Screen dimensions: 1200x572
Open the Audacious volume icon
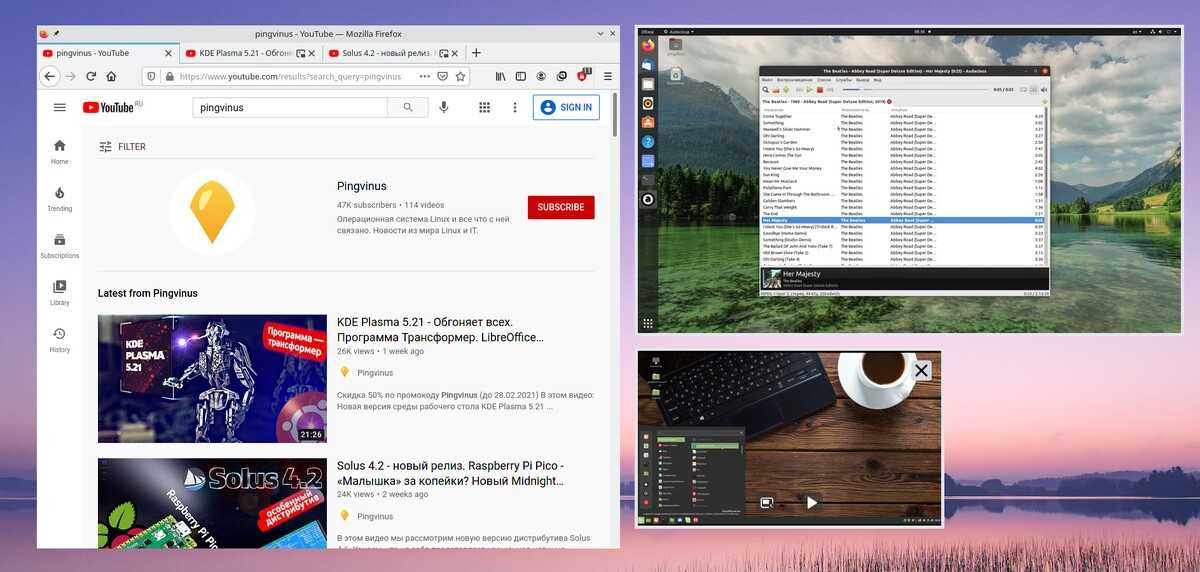pos(1043,90)
